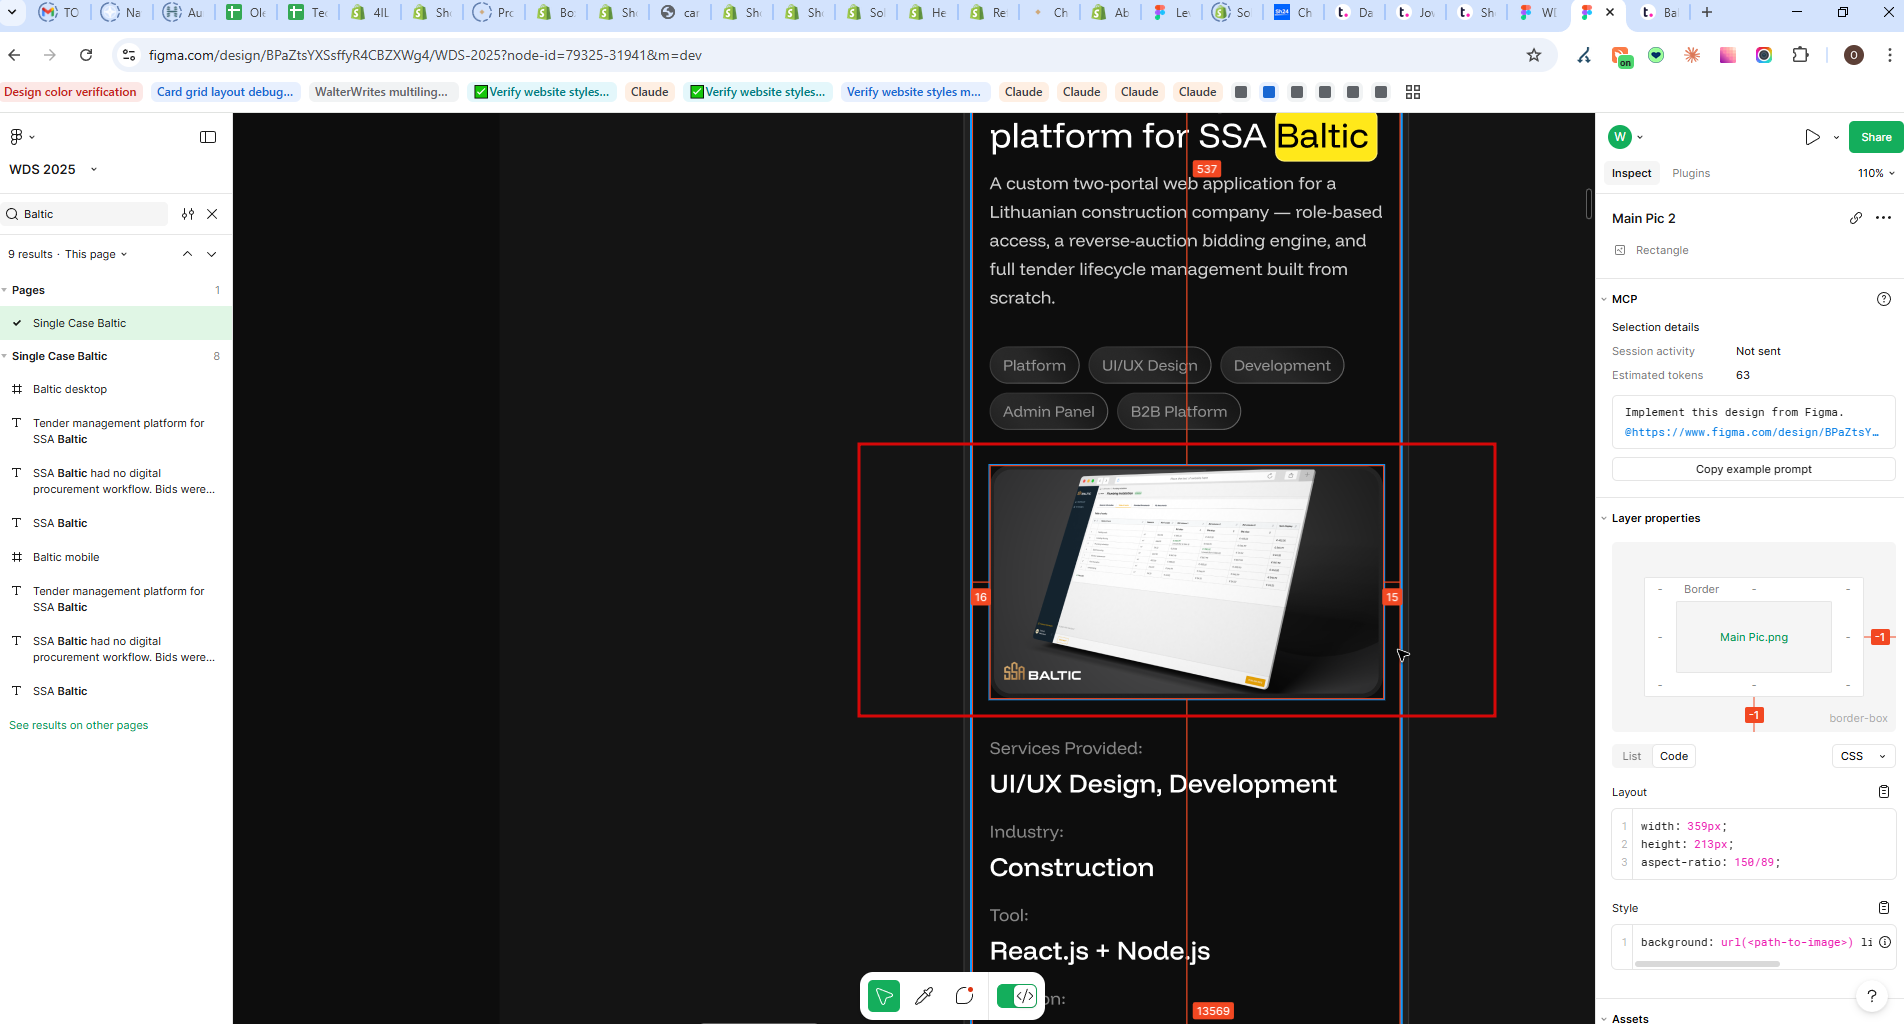Collapse the Pages section
This screenshot has height=1024, width=1904.
pos(5,290)
